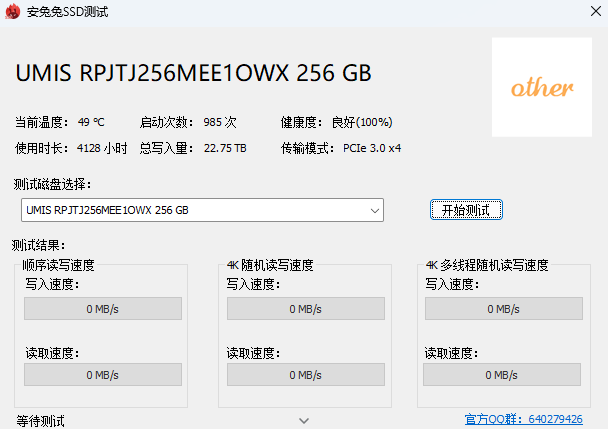Click 4K random write speed bar

click(306, 309)
